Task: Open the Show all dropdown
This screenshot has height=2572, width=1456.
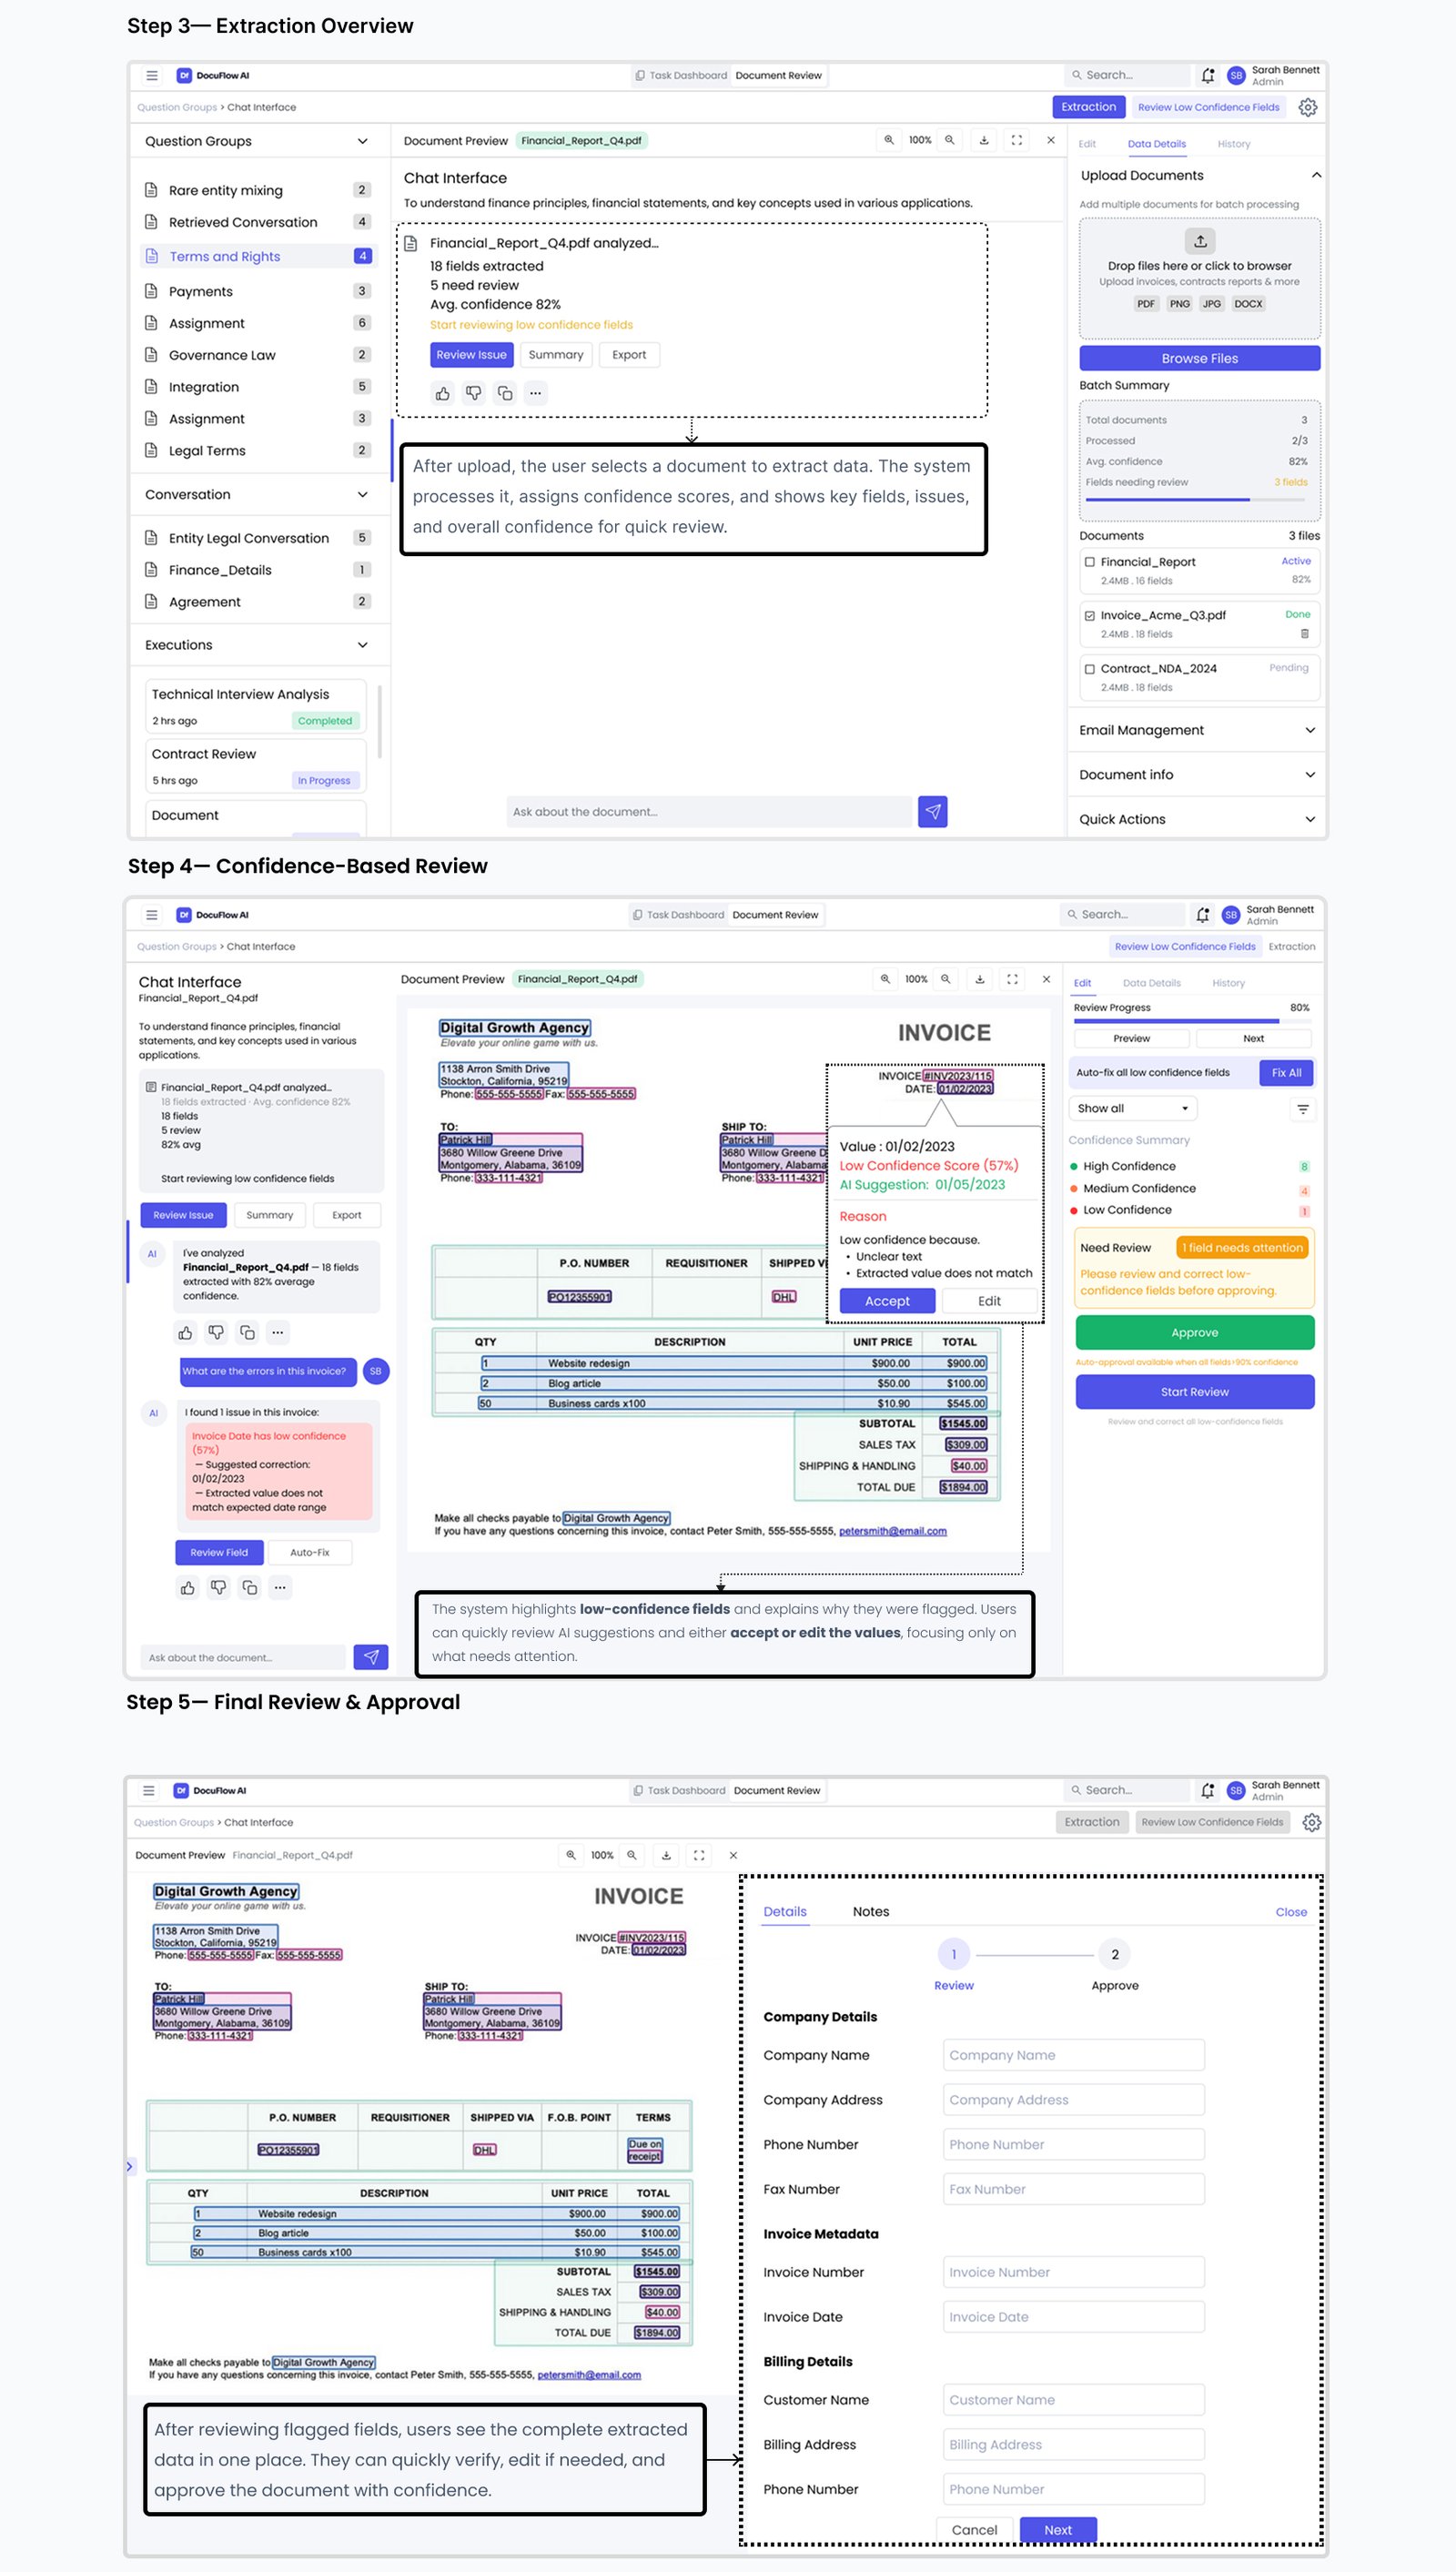Action: [1132, 1109]
